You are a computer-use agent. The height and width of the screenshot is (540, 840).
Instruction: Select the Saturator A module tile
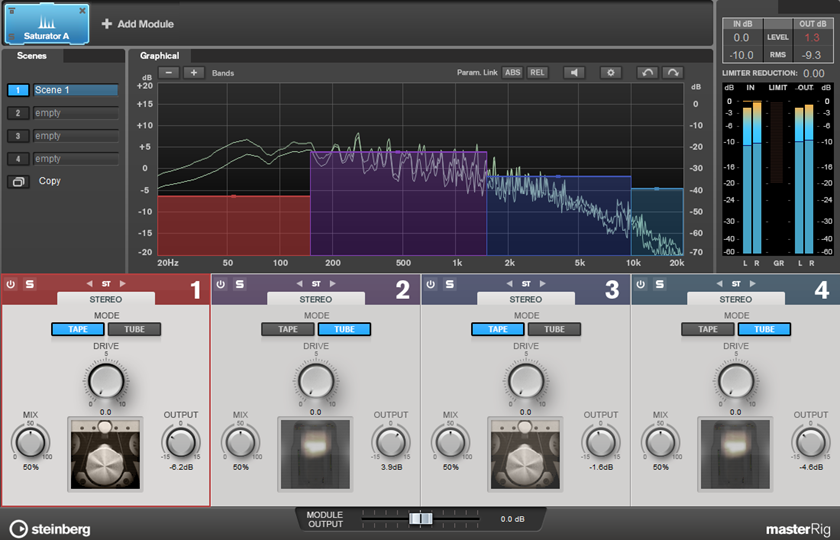[47, 24]
